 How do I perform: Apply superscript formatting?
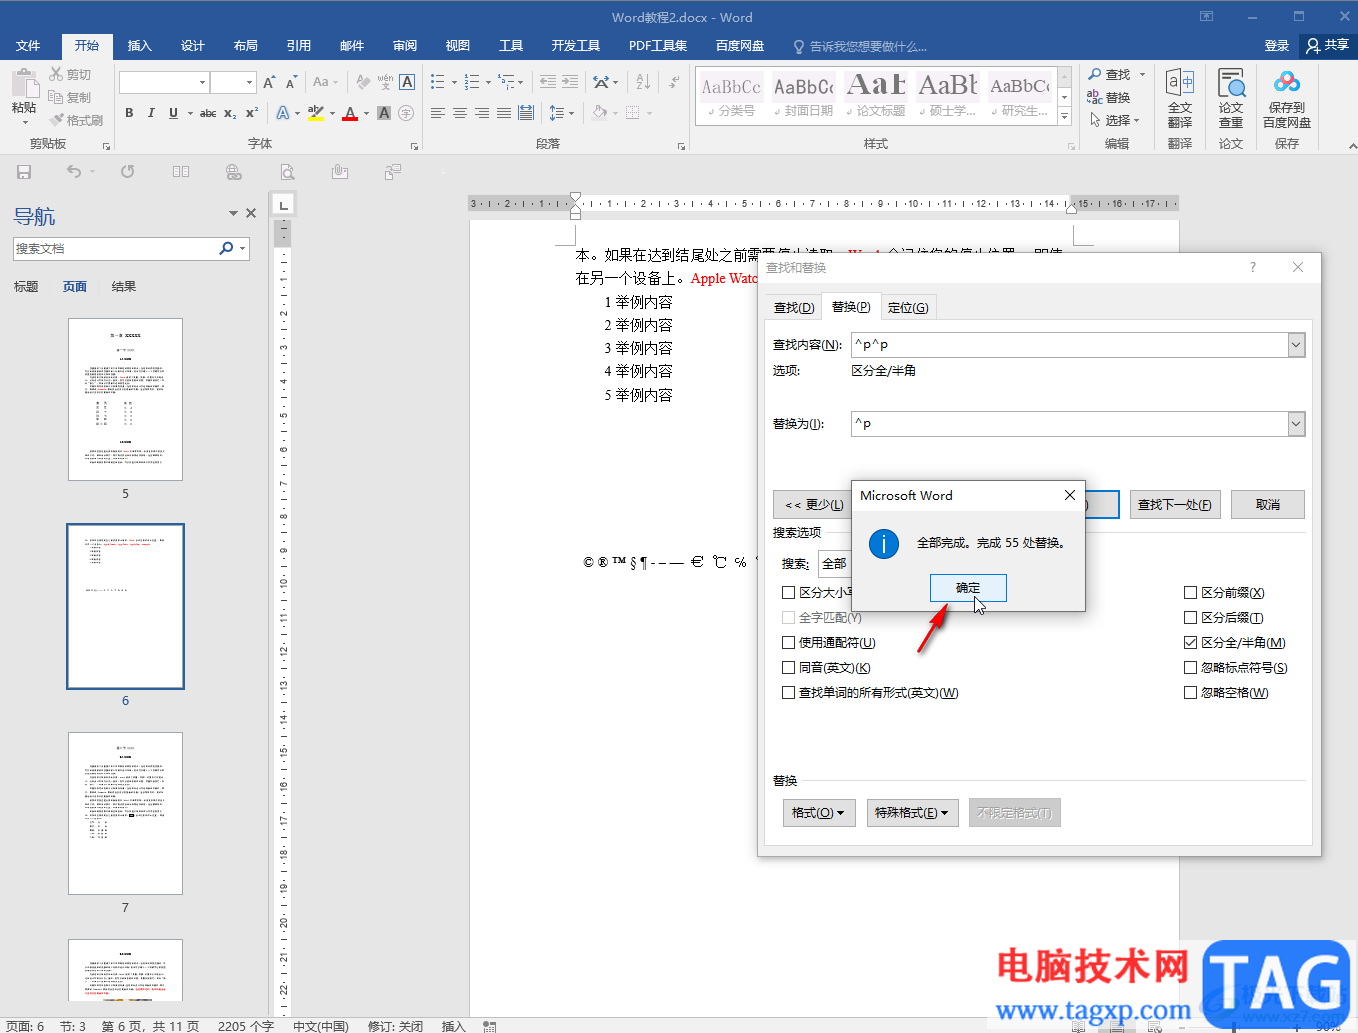252,113
